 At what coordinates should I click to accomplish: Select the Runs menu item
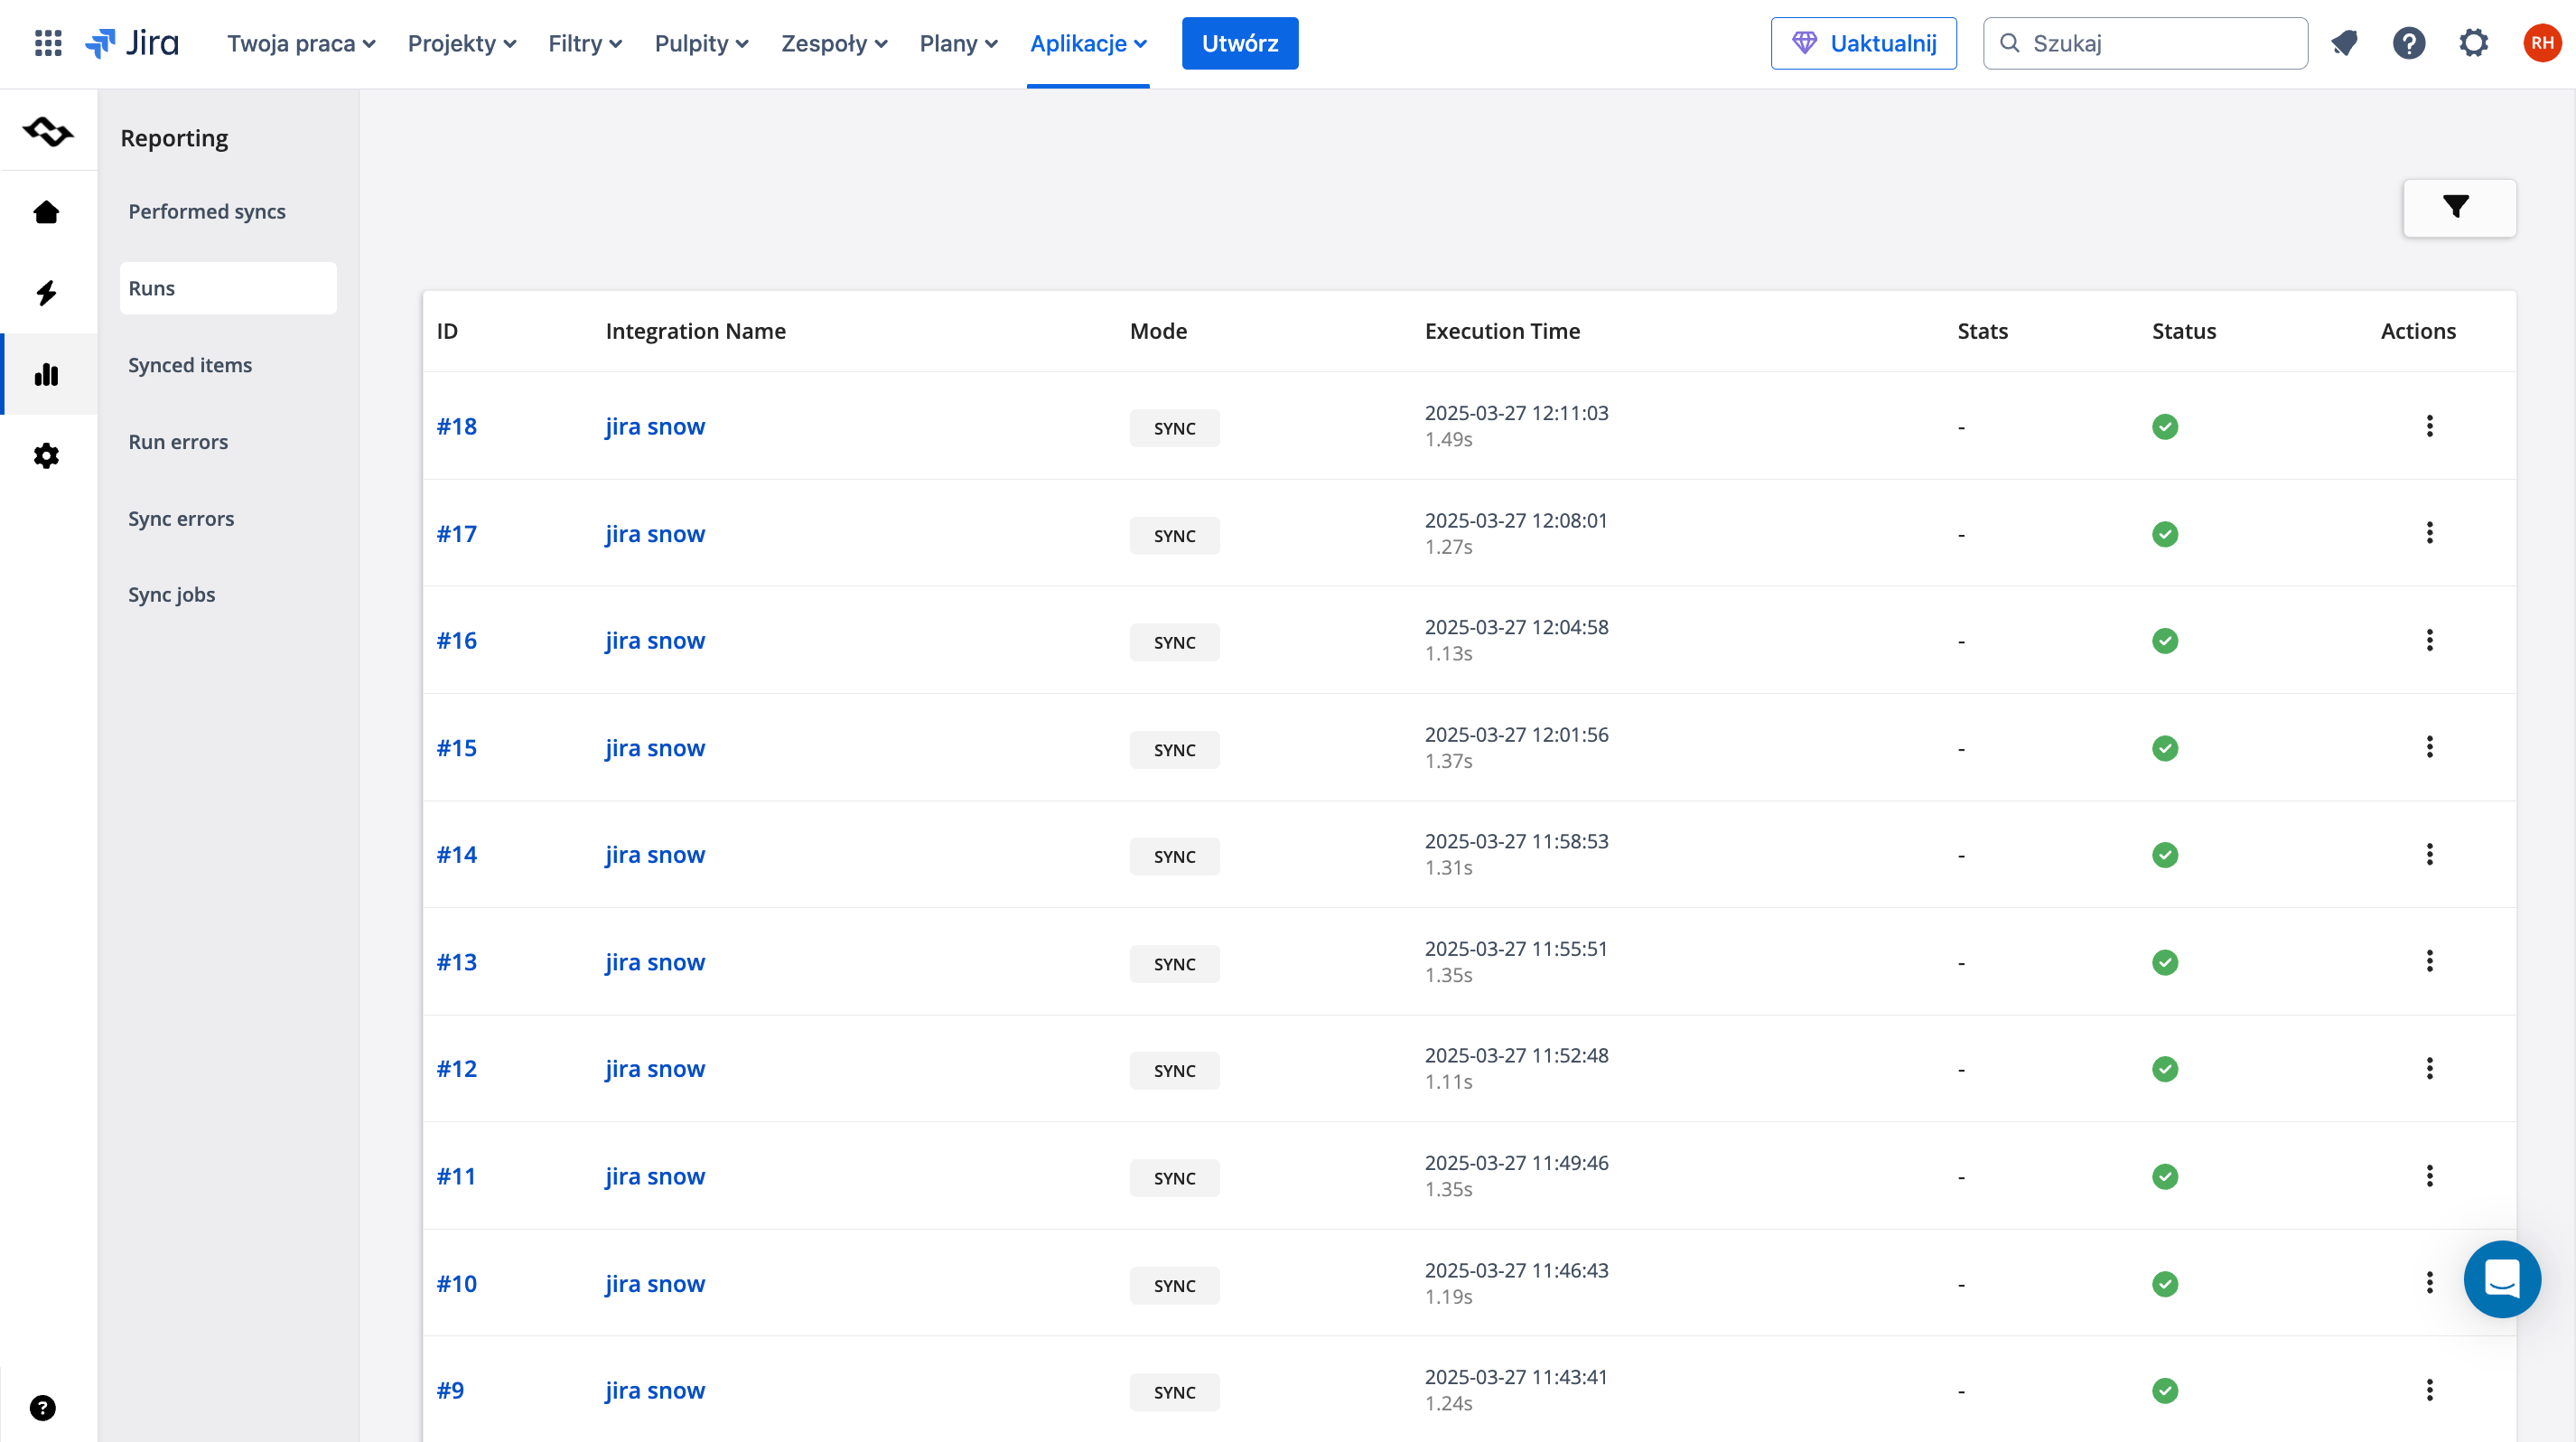[228, 288]
